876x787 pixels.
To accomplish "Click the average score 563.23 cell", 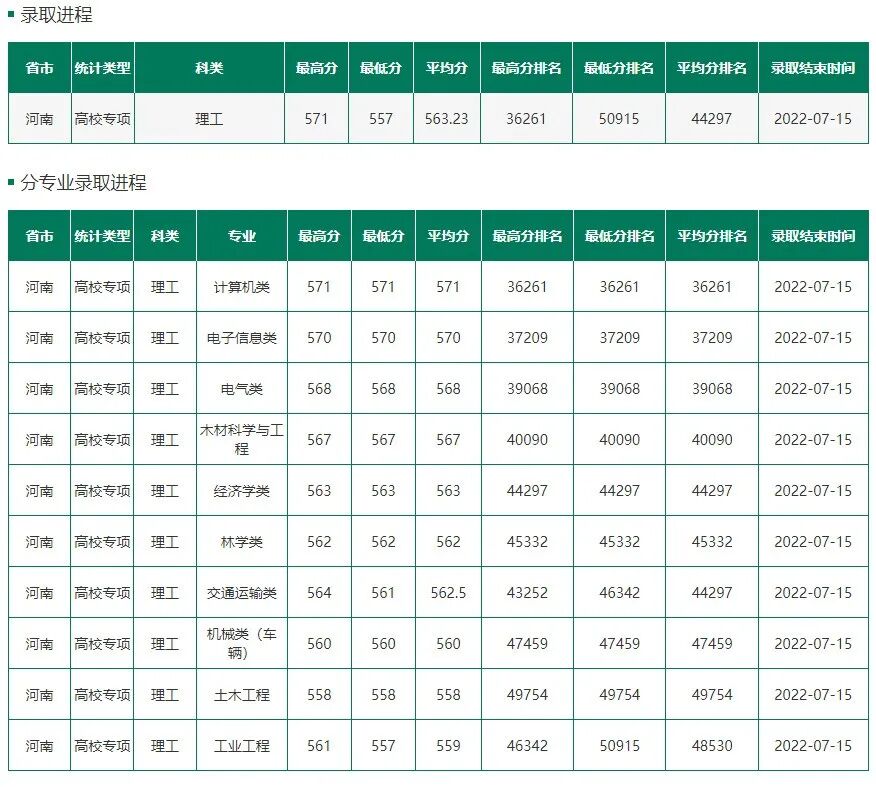I will click(x=446, y=118).
